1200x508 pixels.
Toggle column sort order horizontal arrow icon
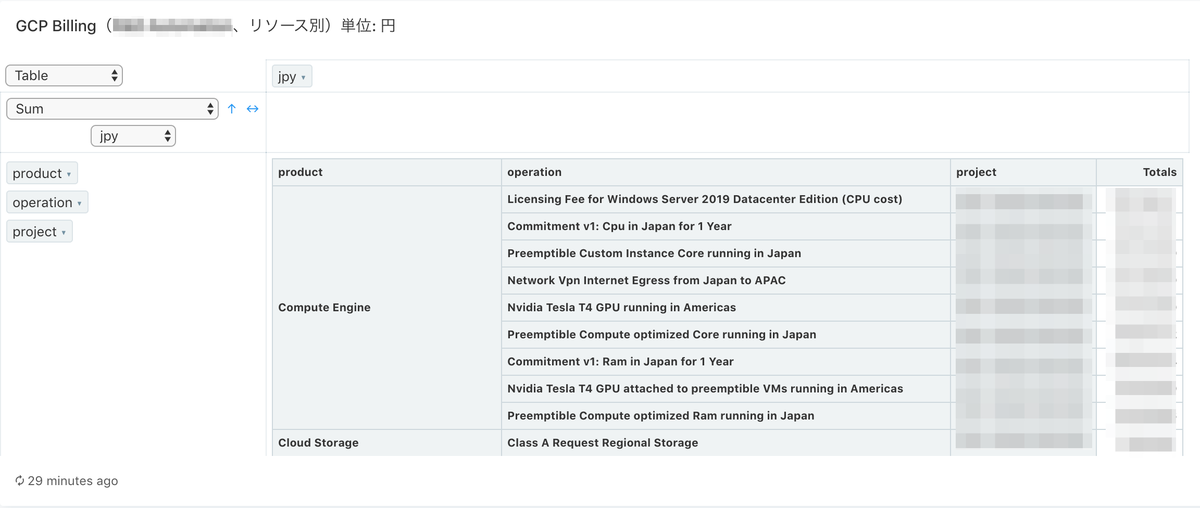252,109
